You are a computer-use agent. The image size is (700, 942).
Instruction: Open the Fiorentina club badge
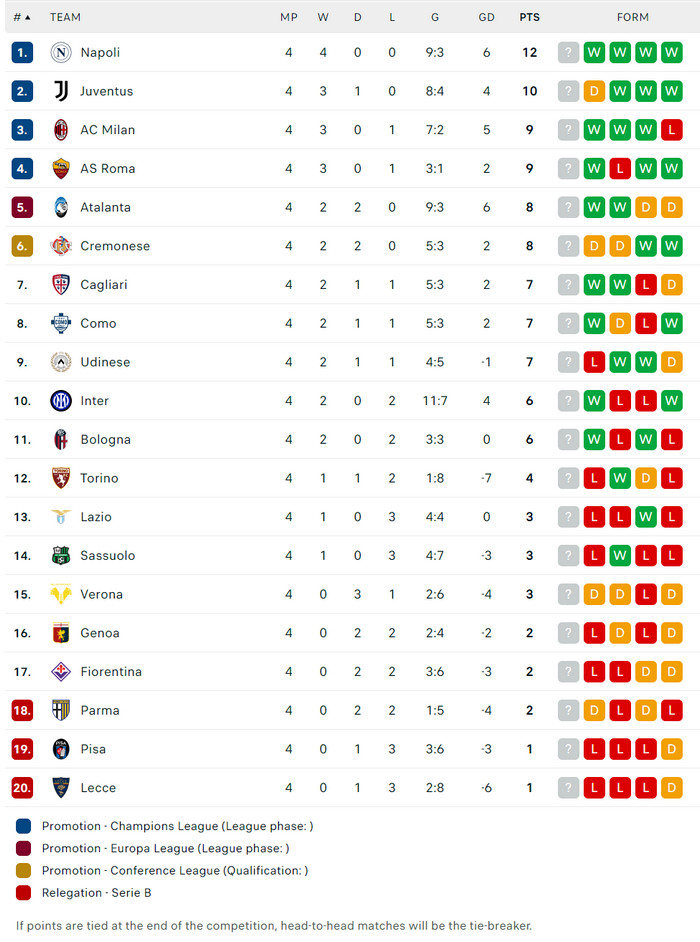point(61,672)
